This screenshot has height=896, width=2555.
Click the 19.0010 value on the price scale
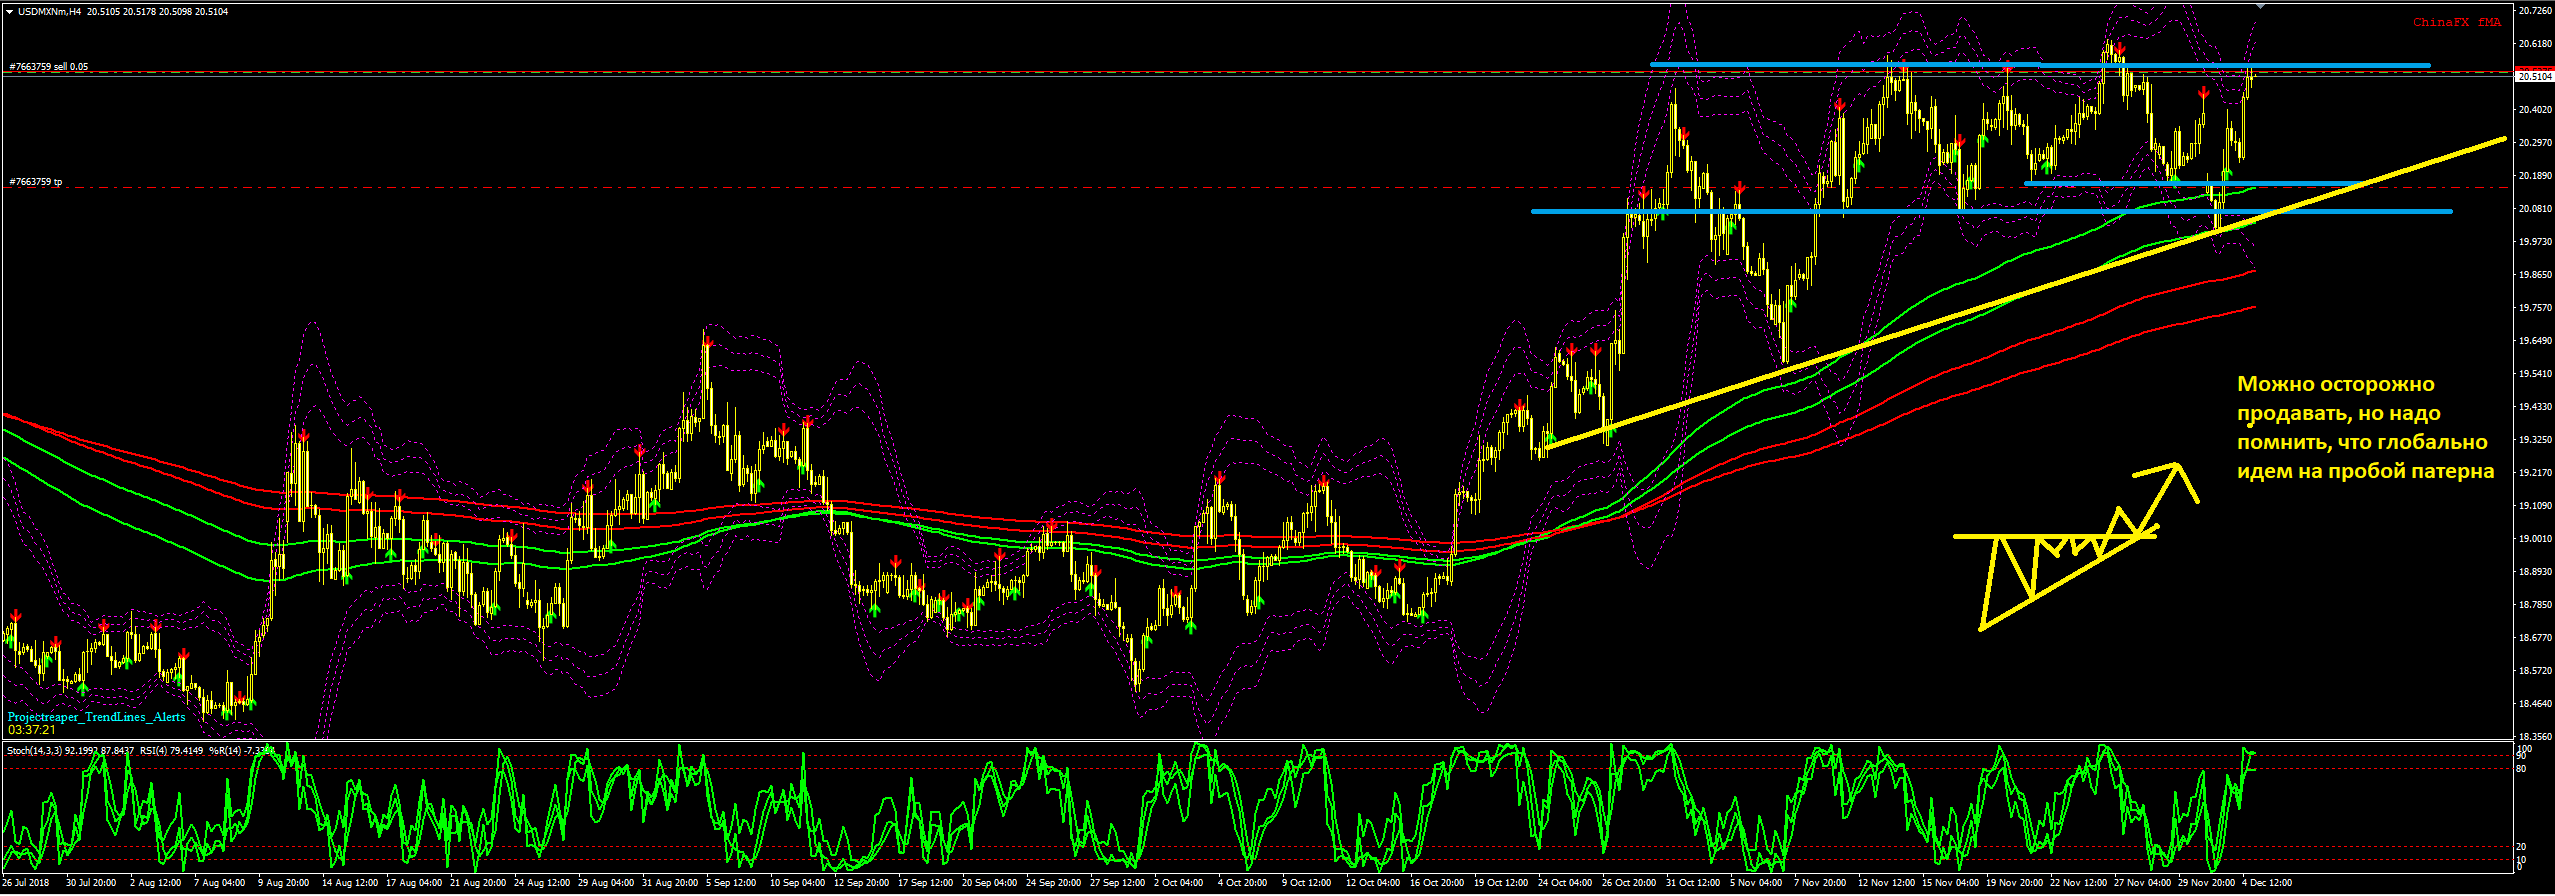(x=2535, y=539)
